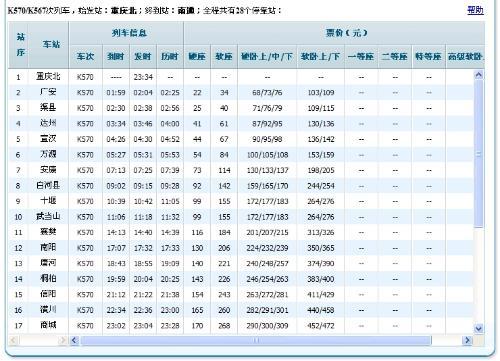Image resolution: width=500 pixels, height=361 pixels.
Task: Click the 车次 column header
Action: [85, 57]
